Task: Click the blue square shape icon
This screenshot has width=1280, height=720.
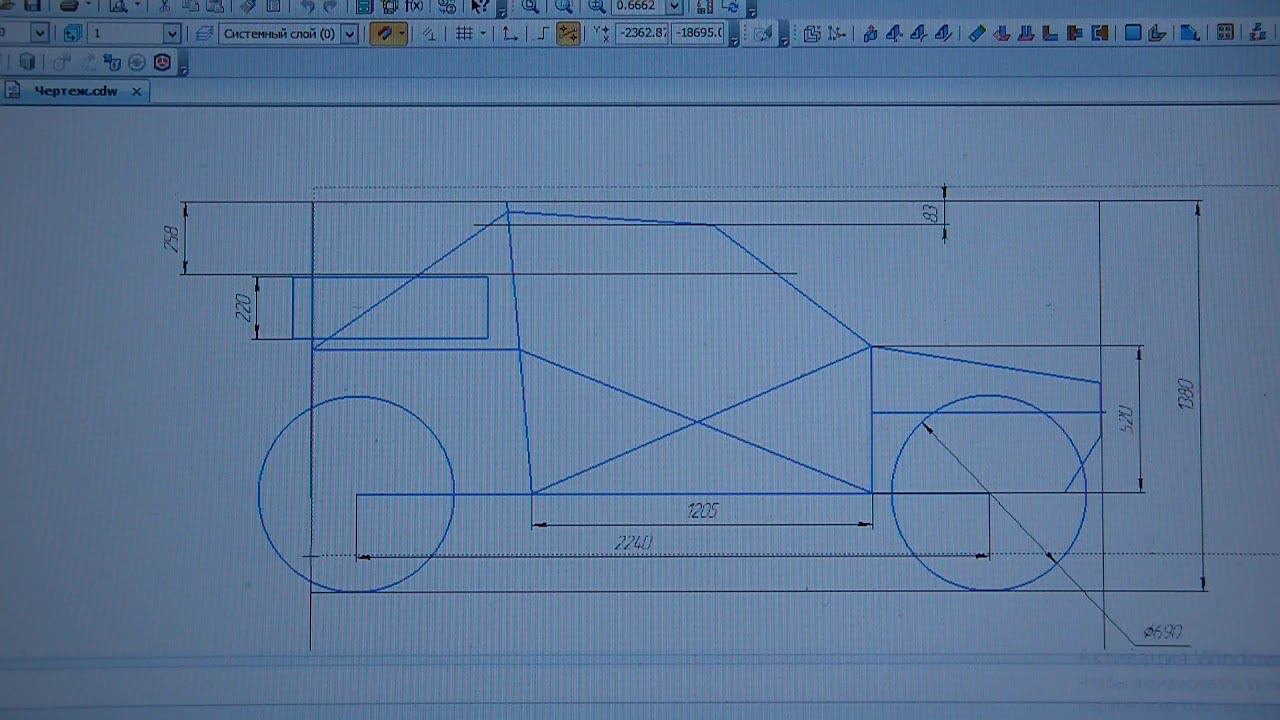Action: pyautogui.click(x=1132, y=33)
